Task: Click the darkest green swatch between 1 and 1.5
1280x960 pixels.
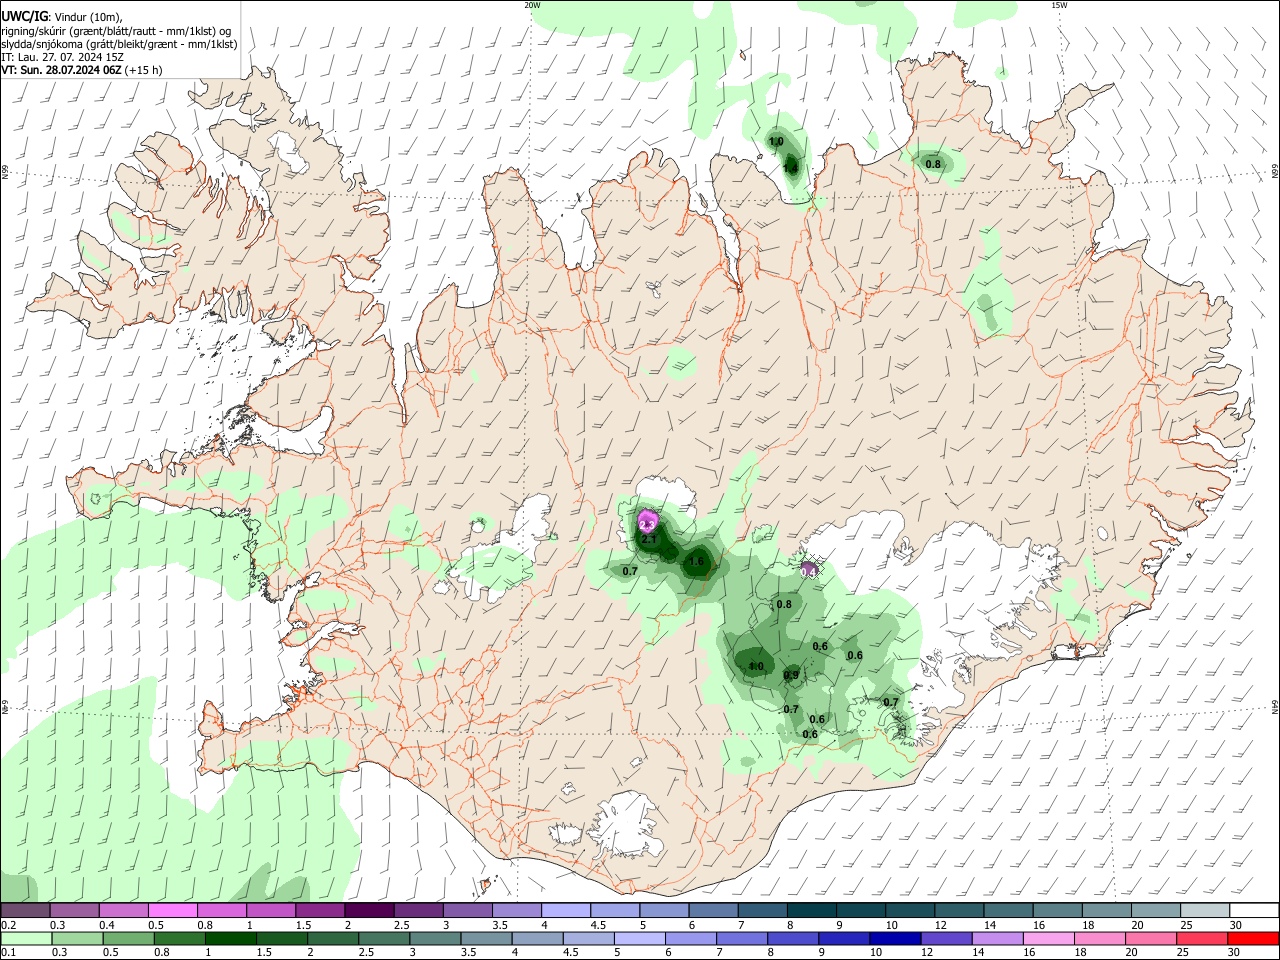Action: coord(231,938)
